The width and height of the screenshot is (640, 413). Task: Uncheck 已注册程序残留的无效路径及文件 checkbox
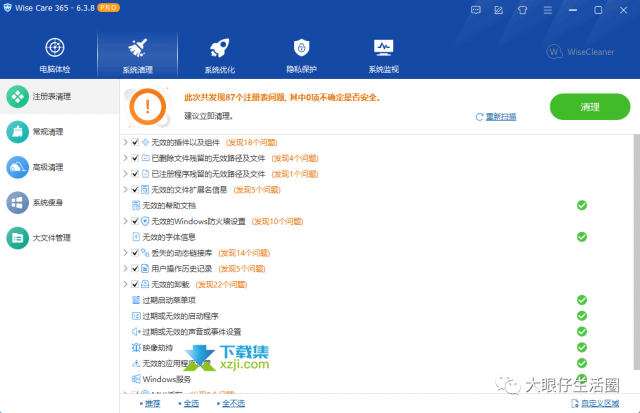click(x=135, y=174)
